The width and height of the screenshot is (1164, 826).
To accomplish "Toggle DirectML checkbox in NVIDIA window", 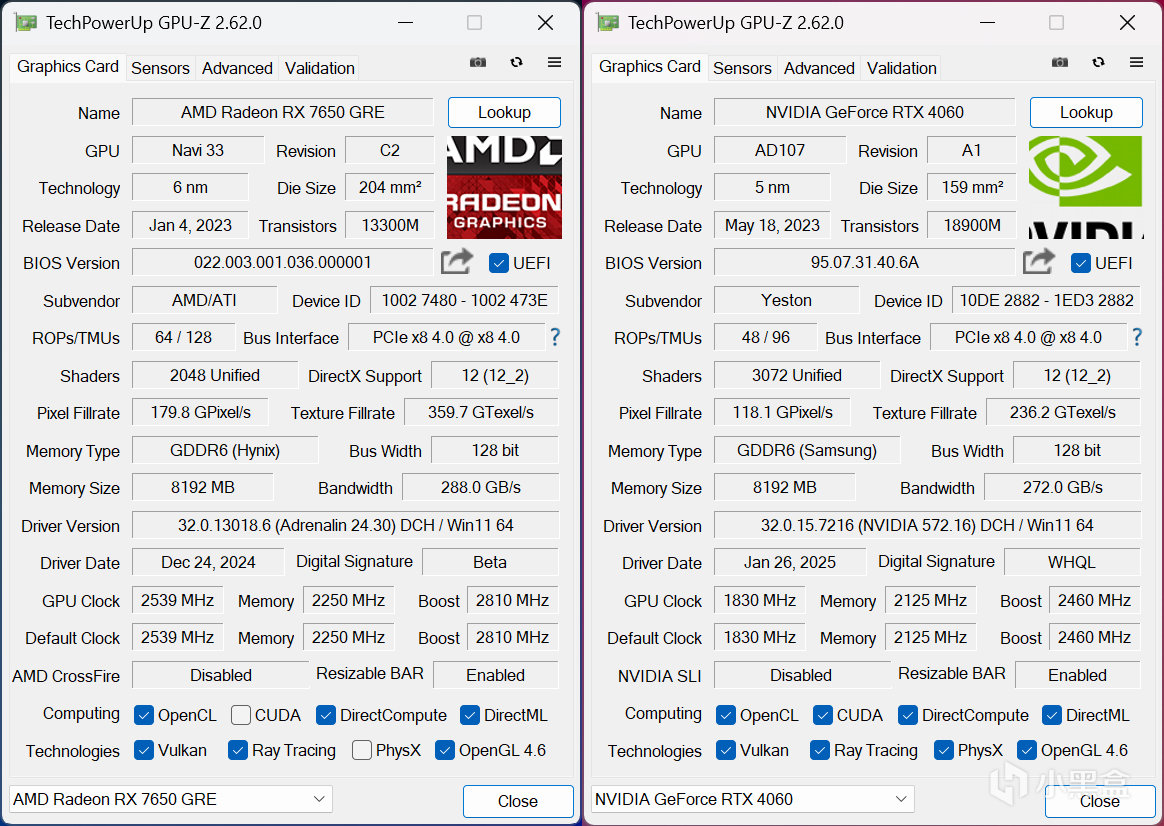I will (1052, 715).
